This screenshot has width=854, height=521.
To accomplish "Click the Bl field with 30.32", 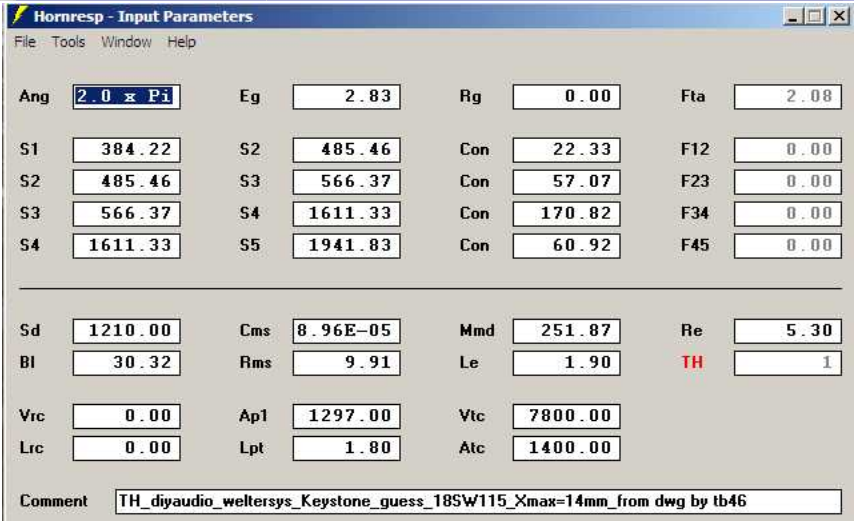I will 126,363.
